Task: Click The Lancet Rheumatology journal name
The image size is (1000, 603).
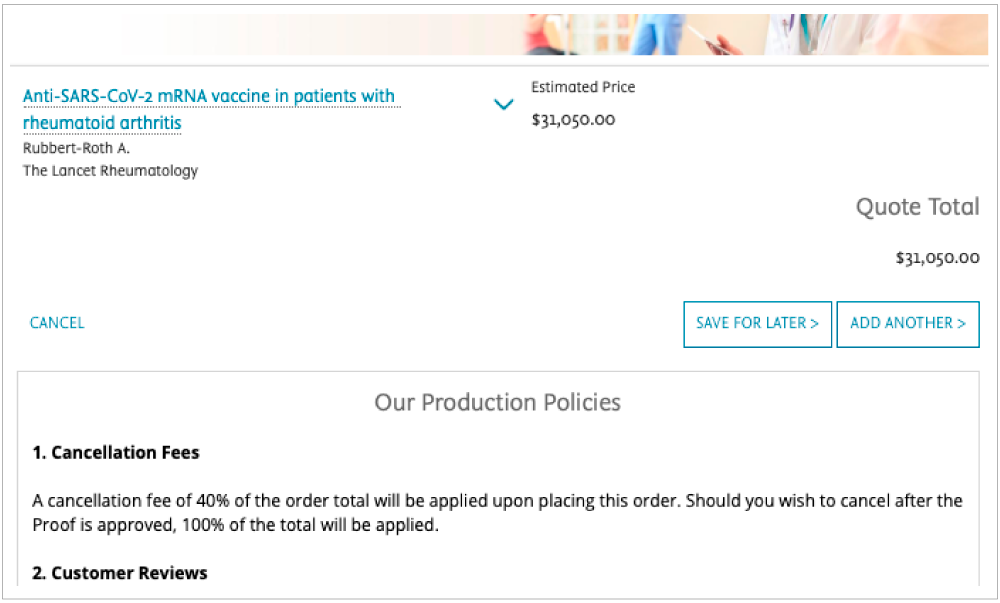Action: (110, 171)
